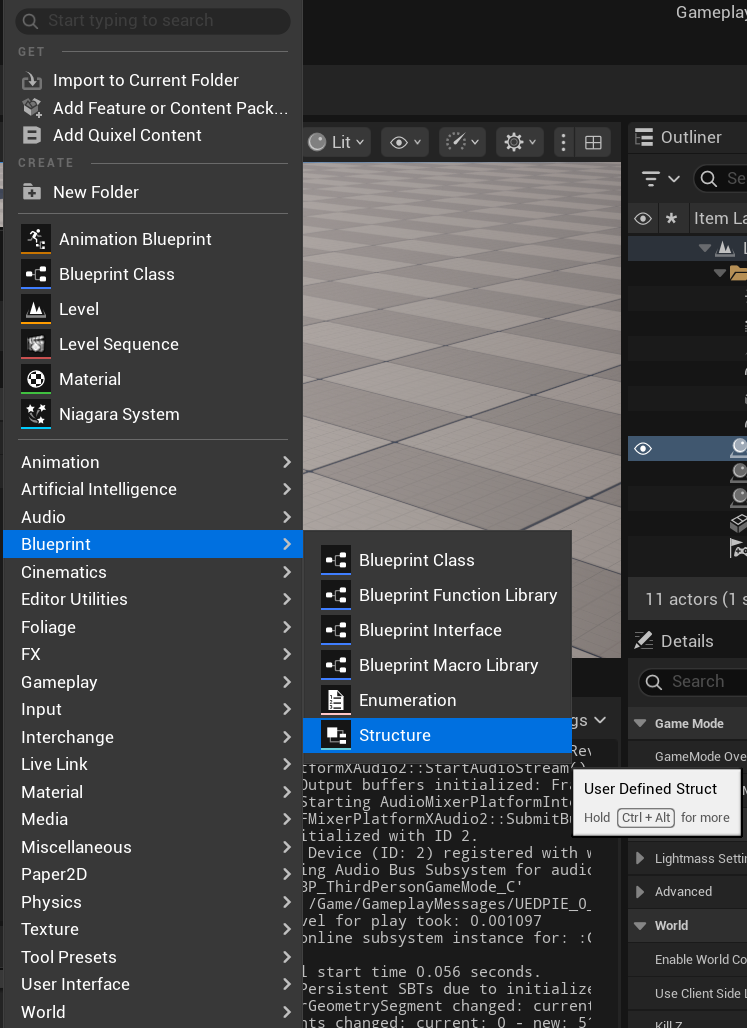Open the Lit view mode dropdown
Viewport: 747px width, 1028px height.
tap(336, 142)
